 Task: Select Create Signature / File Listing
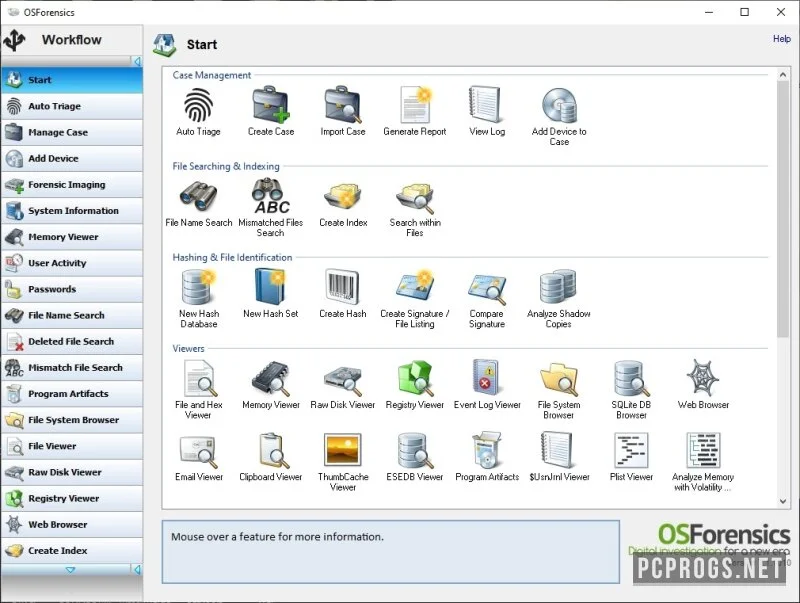(x=415, y=286)
